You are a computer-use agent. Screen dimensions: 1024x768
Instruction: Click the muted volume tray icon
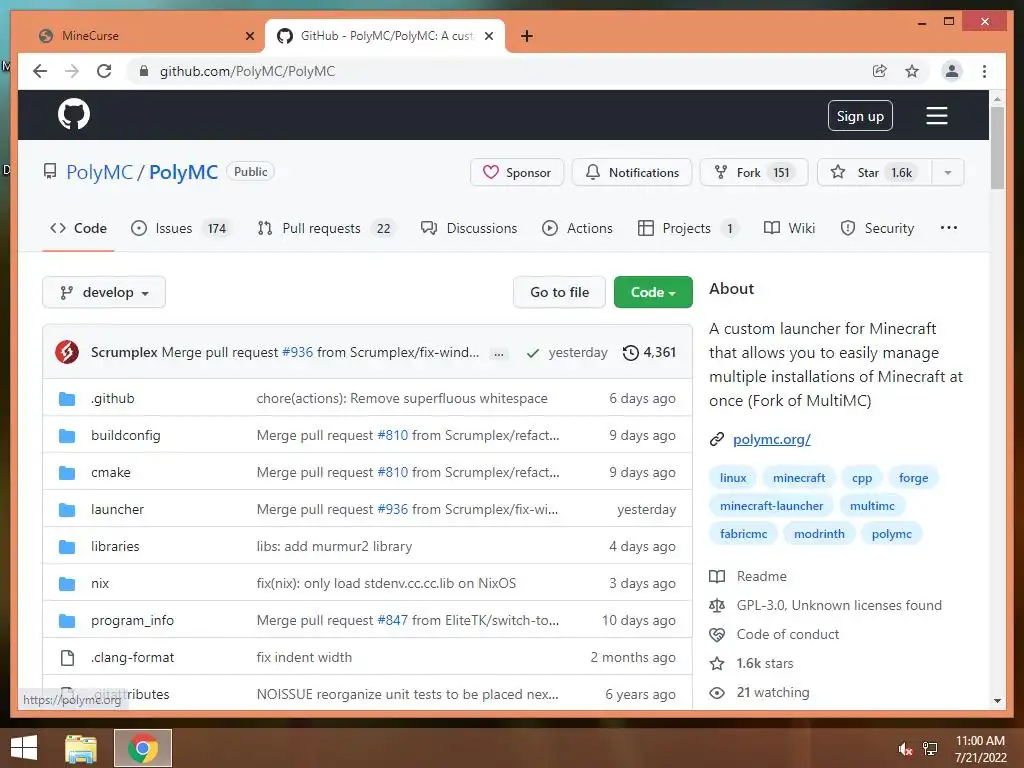click(905, 749)
